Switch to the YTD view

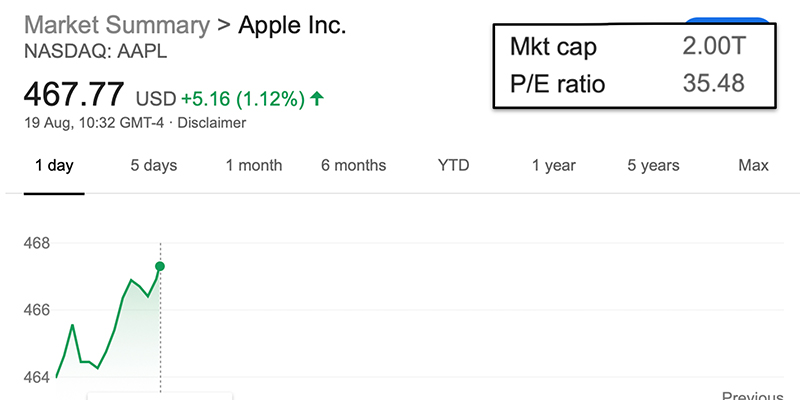click(453, 166)
